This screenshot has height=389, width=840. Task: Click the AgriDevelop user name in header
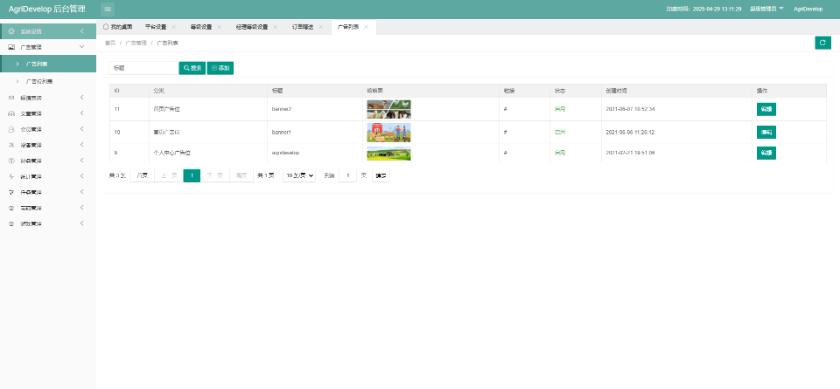tap(808, 9)
